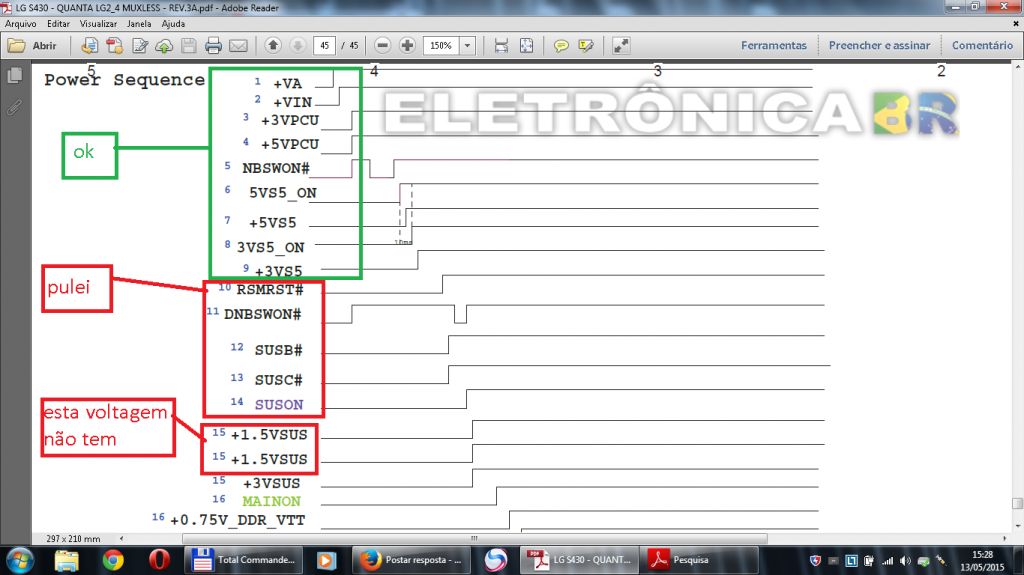The width and height of the screenshot is (1024, 575).
Task: Click the highlight text tool icon
Action: click(586, 45)
